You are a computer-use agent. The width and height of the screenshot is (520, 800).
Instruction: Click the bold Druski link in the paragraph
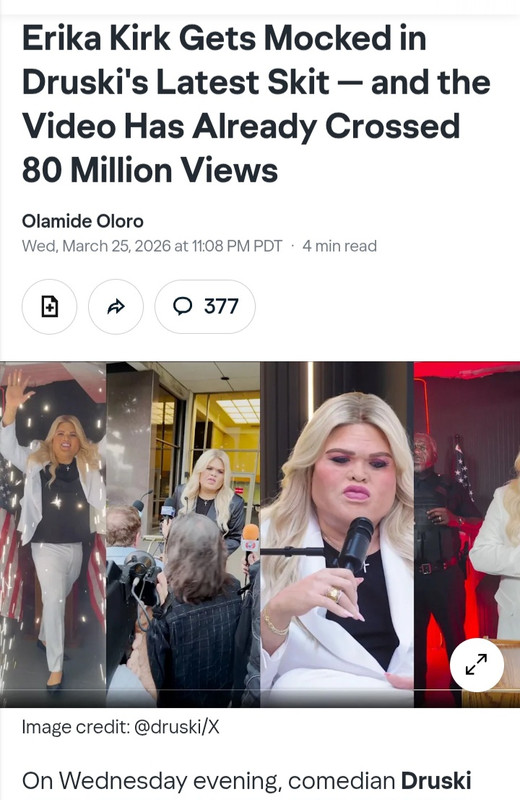[x=436, y=781]
